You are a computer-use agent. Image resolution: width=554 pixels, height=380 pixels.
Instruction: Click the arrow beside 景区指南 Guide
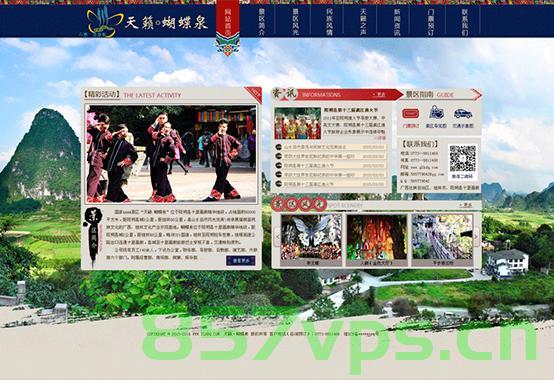click(x=477, y=95)
